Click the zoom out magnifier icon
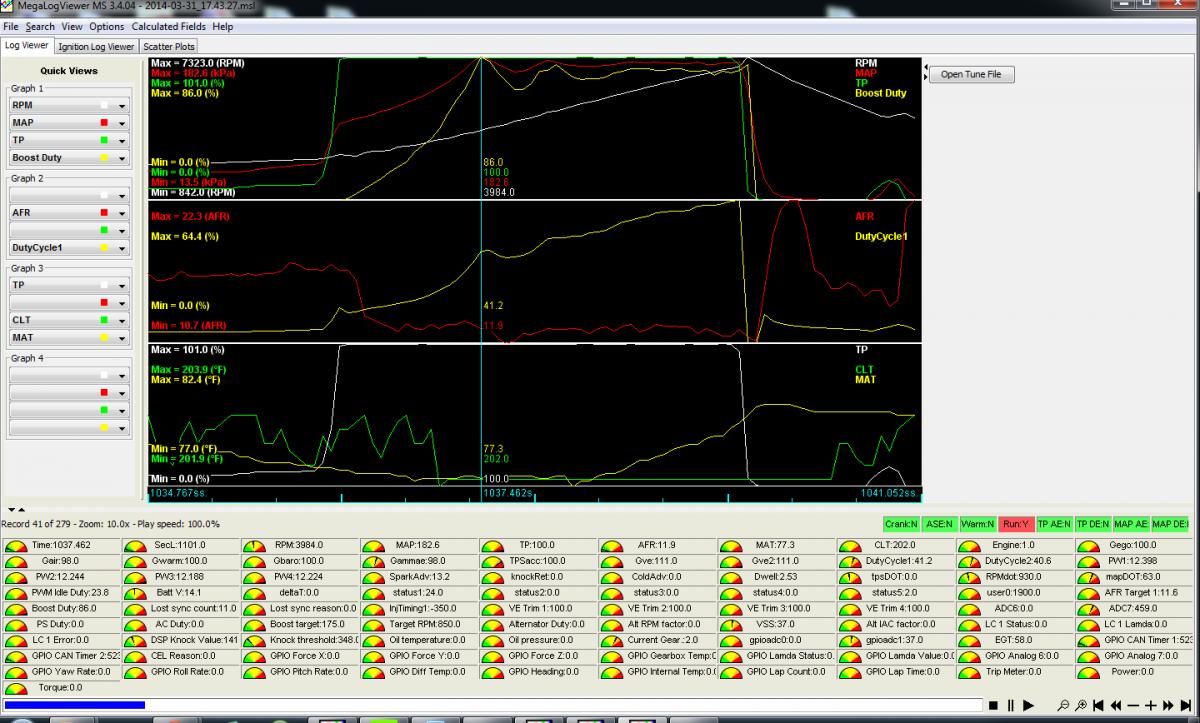This screenshot has width=1200, height=723. pyautogui.click(x=1064, y=705)
